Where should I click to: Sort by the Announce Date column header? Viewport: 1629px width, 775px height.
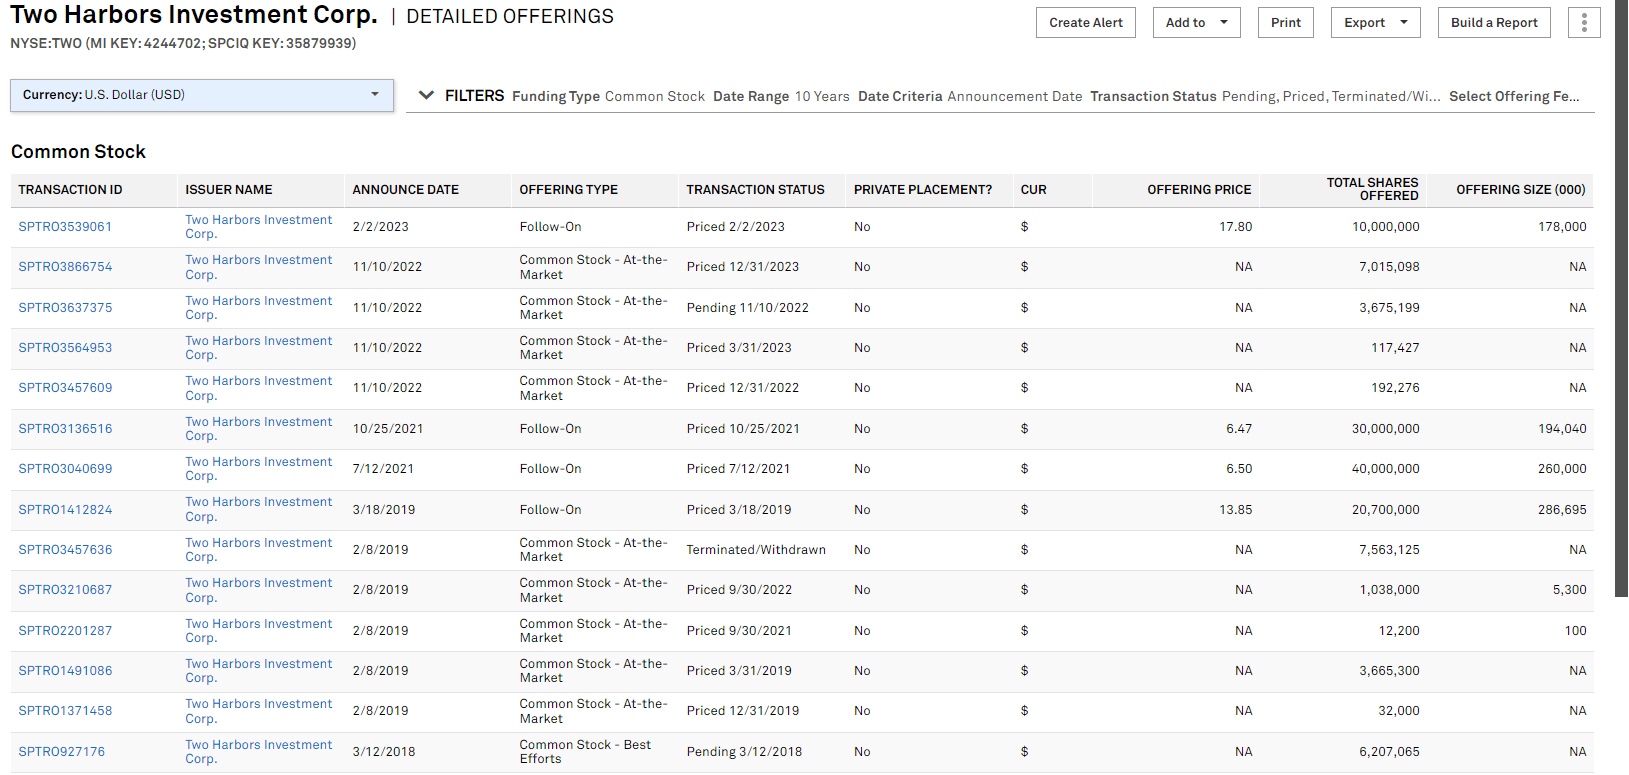405,190
